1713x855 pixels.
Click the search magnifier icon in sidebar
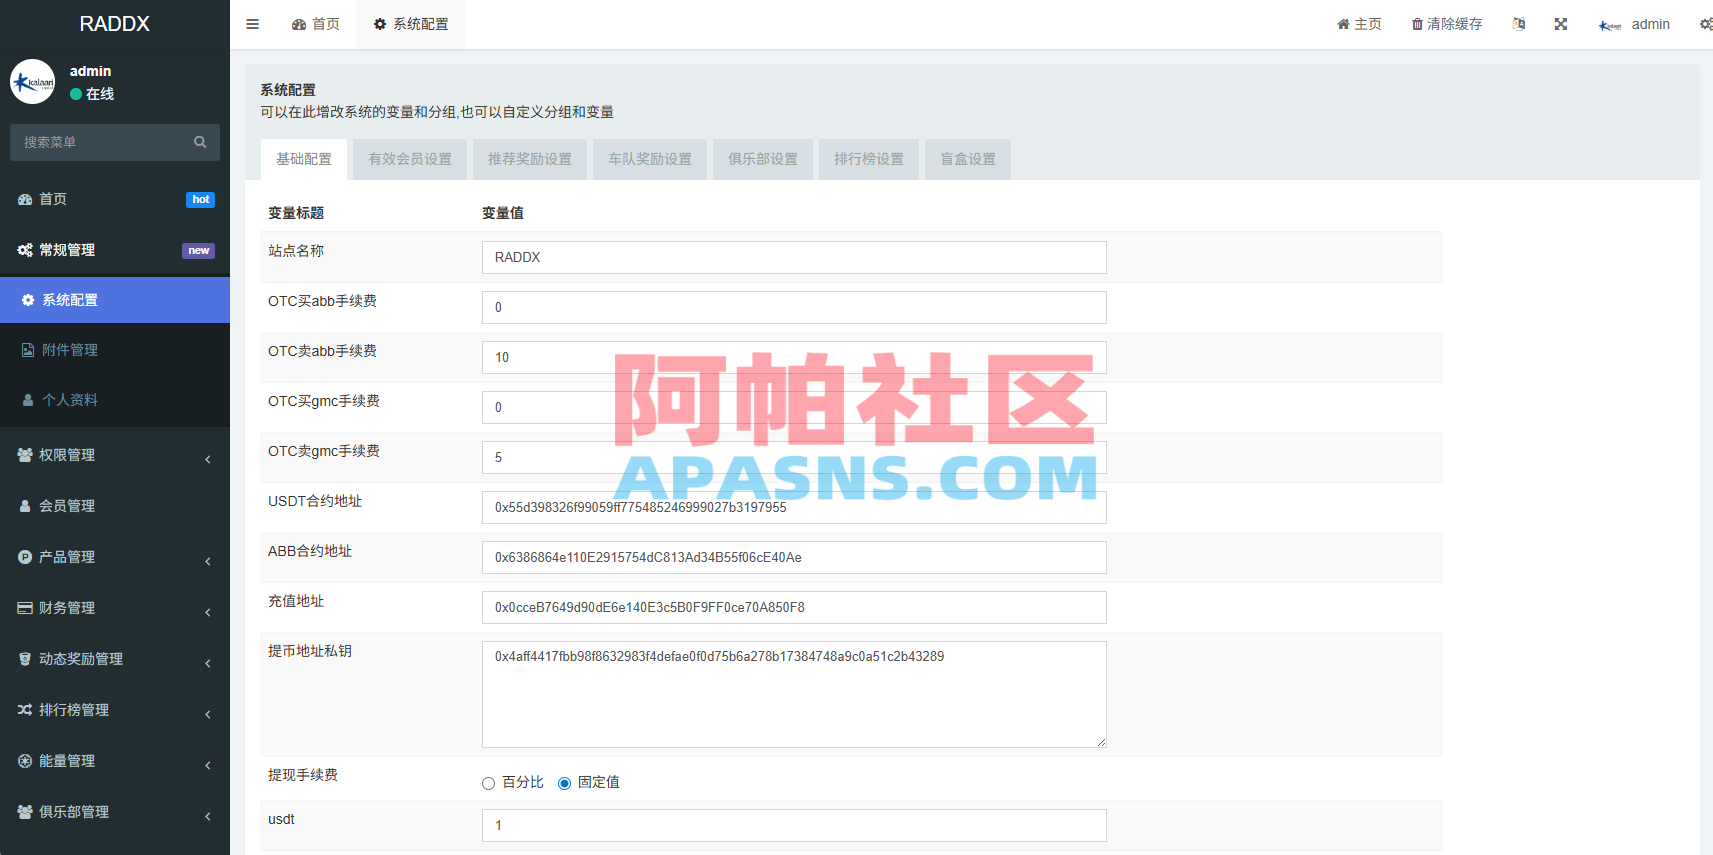(200, 142)
